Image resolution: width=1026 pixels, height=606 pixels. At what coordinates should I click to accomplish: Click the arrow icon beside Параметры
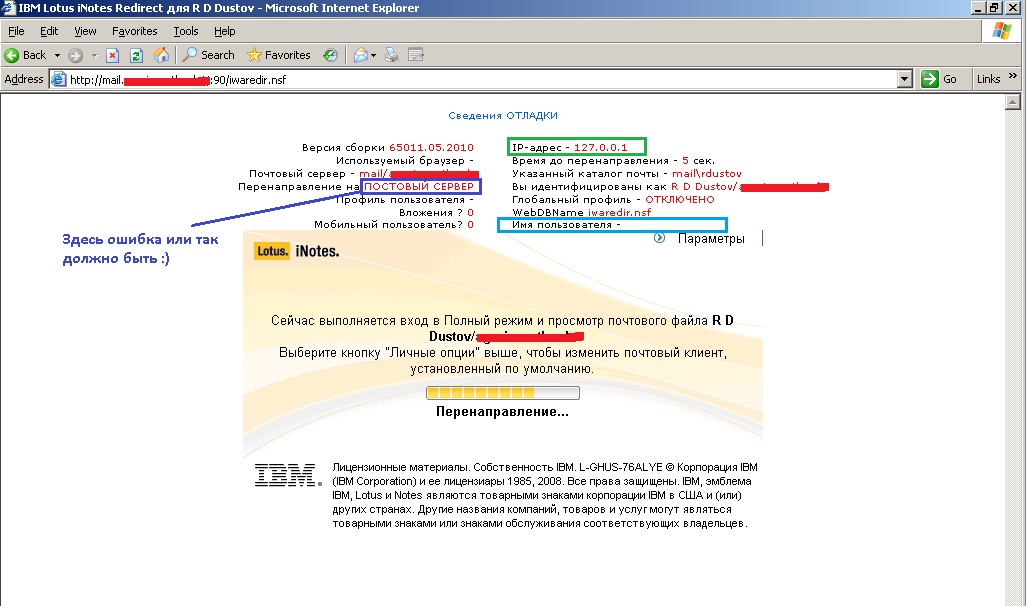click(x=660, y=238)
